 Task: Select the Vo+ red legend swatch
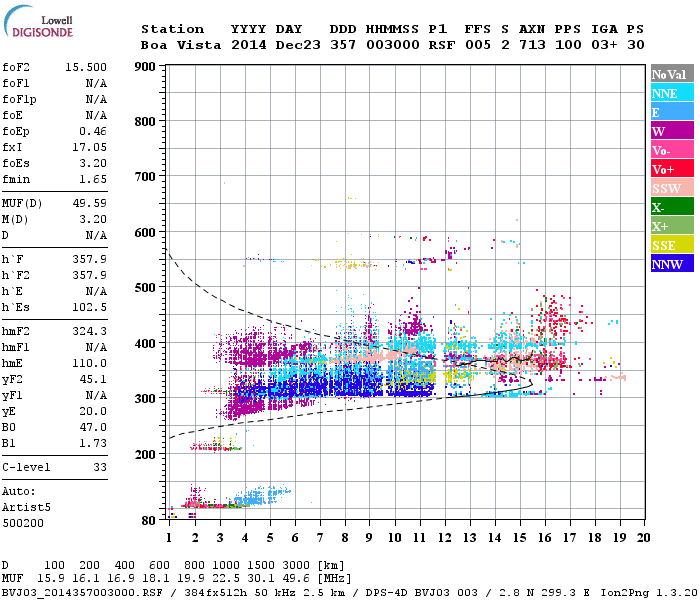[x=672, y=169]
